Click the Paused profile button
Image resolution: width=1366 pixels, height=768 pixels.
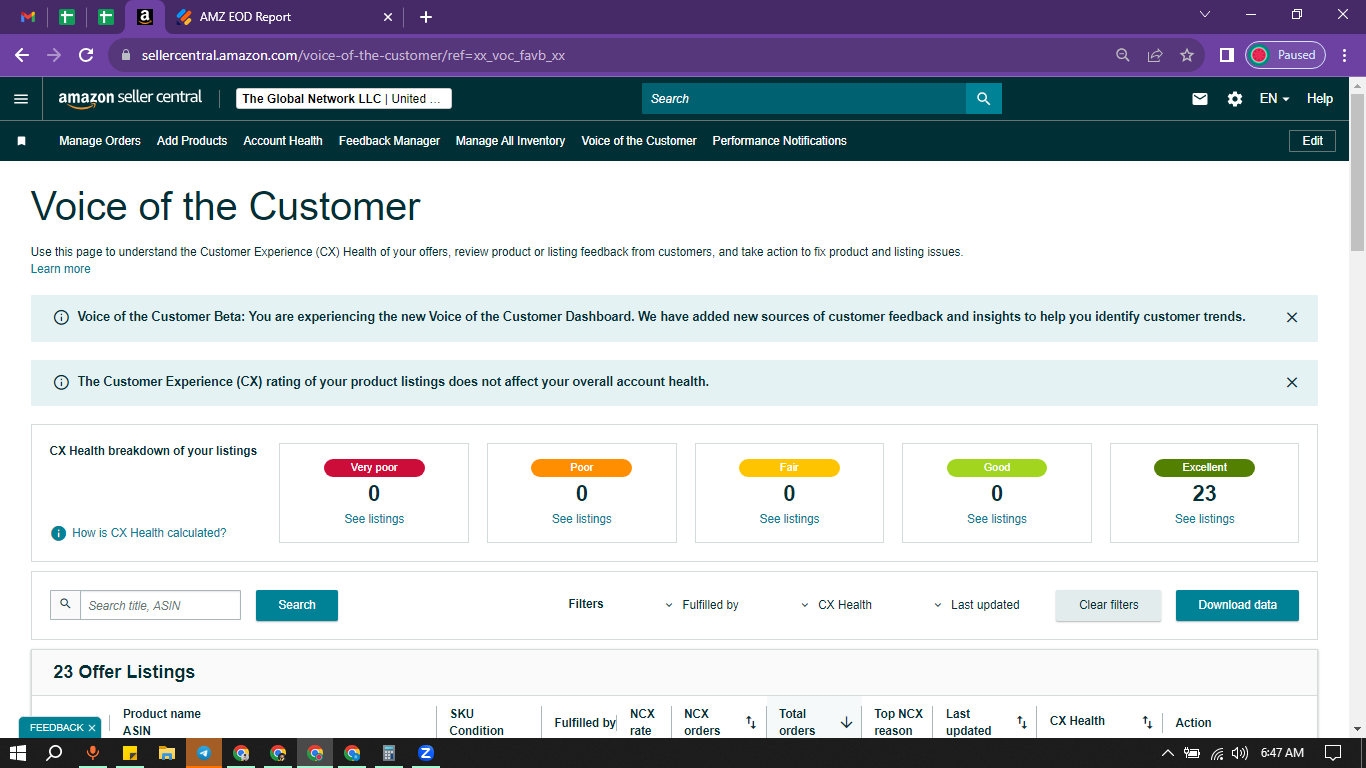pyautogui.click(x=1286, y=55)
